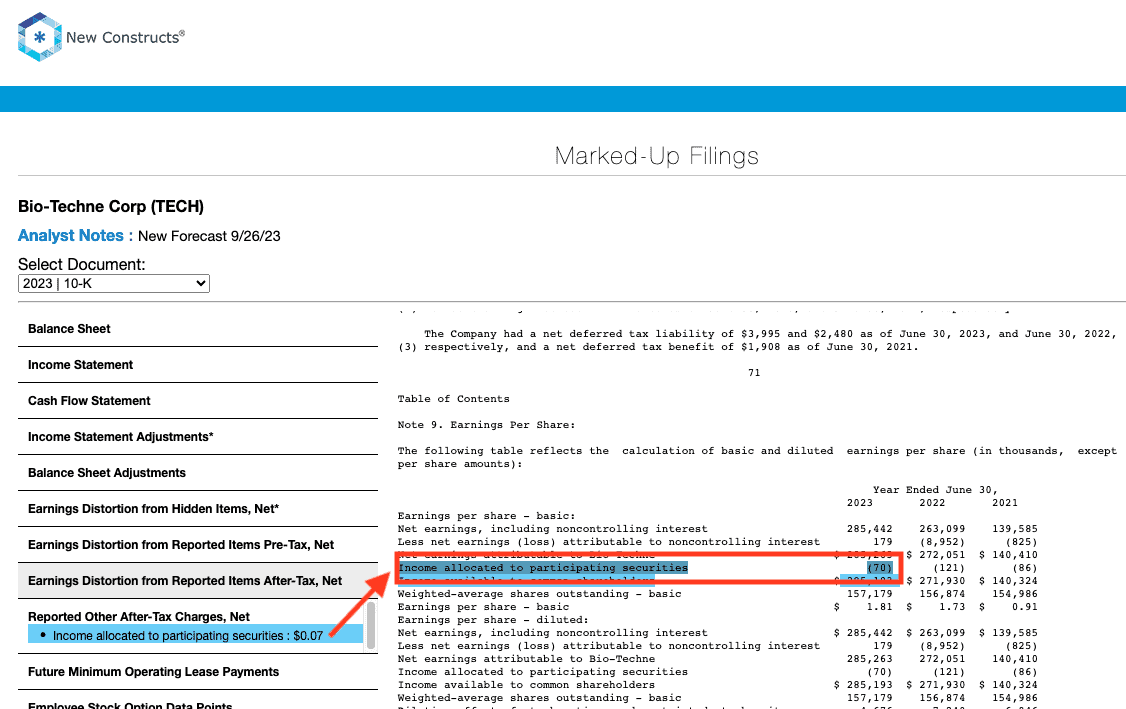Viewport: 1126px width, 709px height.
Task: Click the (121) participating securities value for 2022
Action: [x=949, y=567]
